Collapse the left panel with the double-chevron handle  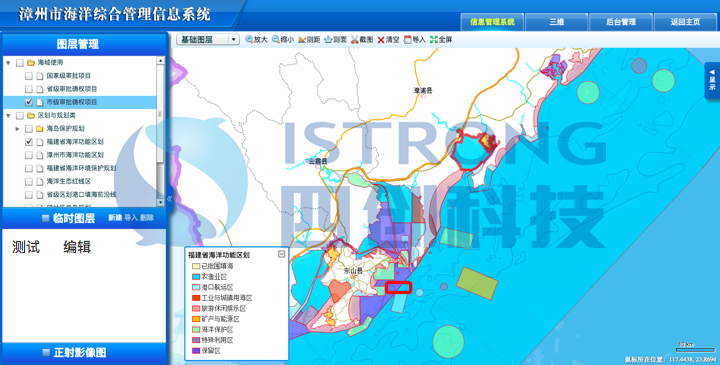tap(169, 198)
